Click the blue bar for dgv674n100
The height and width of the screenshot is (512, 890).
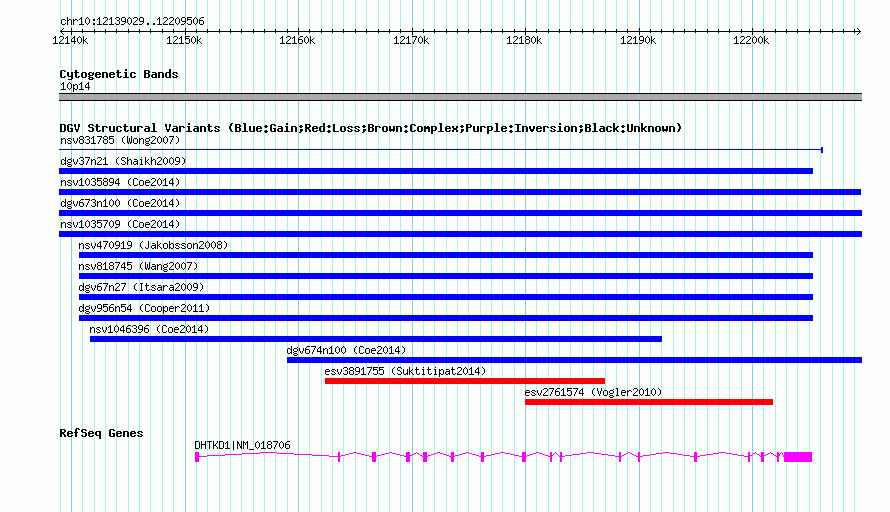pyautogui.click(x=574, y=360)
